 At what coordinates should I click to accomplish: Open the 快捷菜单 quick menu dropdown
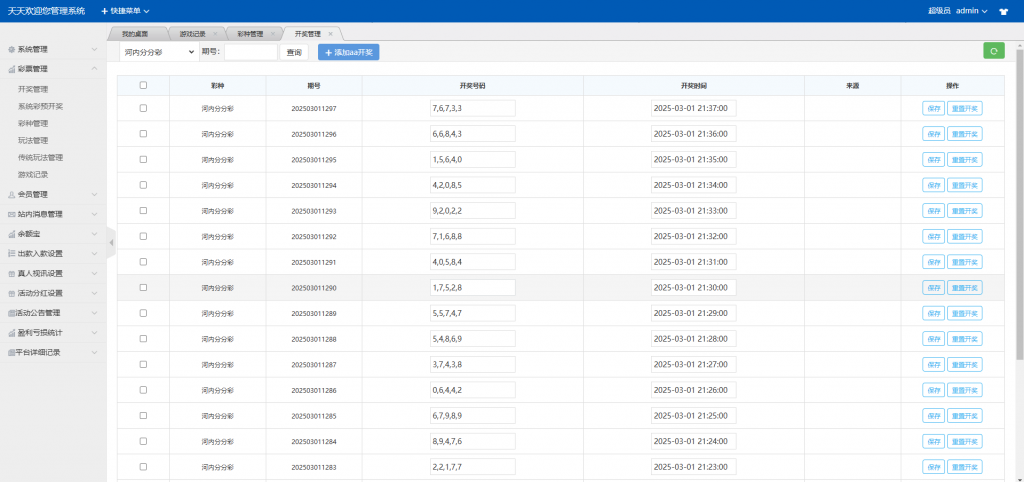pos(125,11)
